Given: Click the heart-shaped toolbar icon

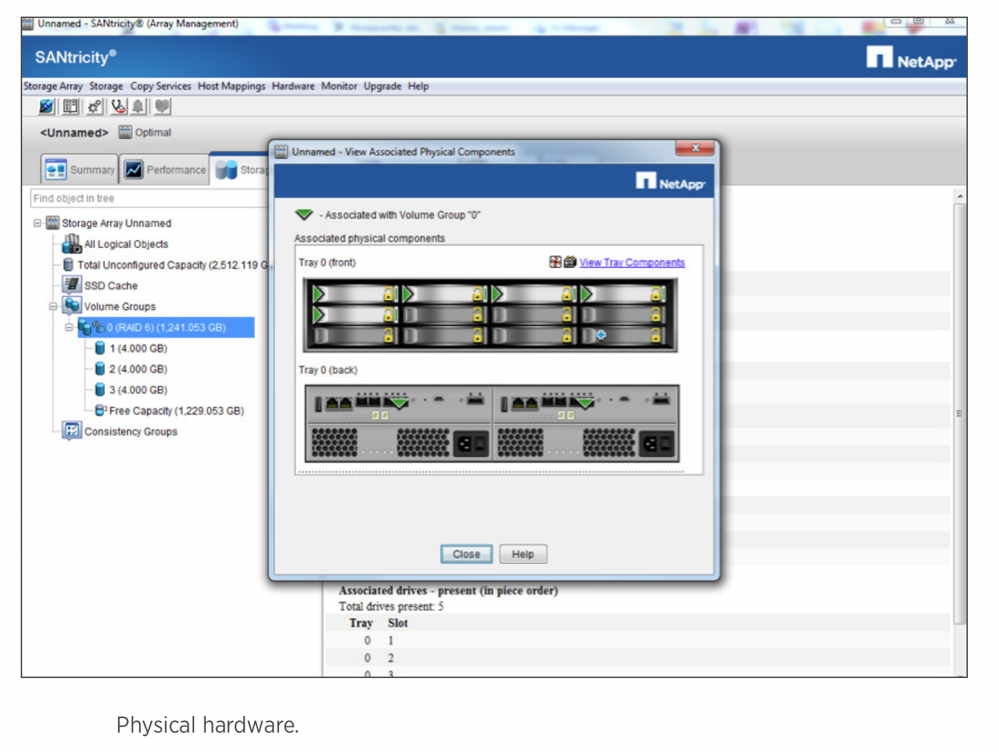Looking at the screenshot, I should [x=162, y=106].
